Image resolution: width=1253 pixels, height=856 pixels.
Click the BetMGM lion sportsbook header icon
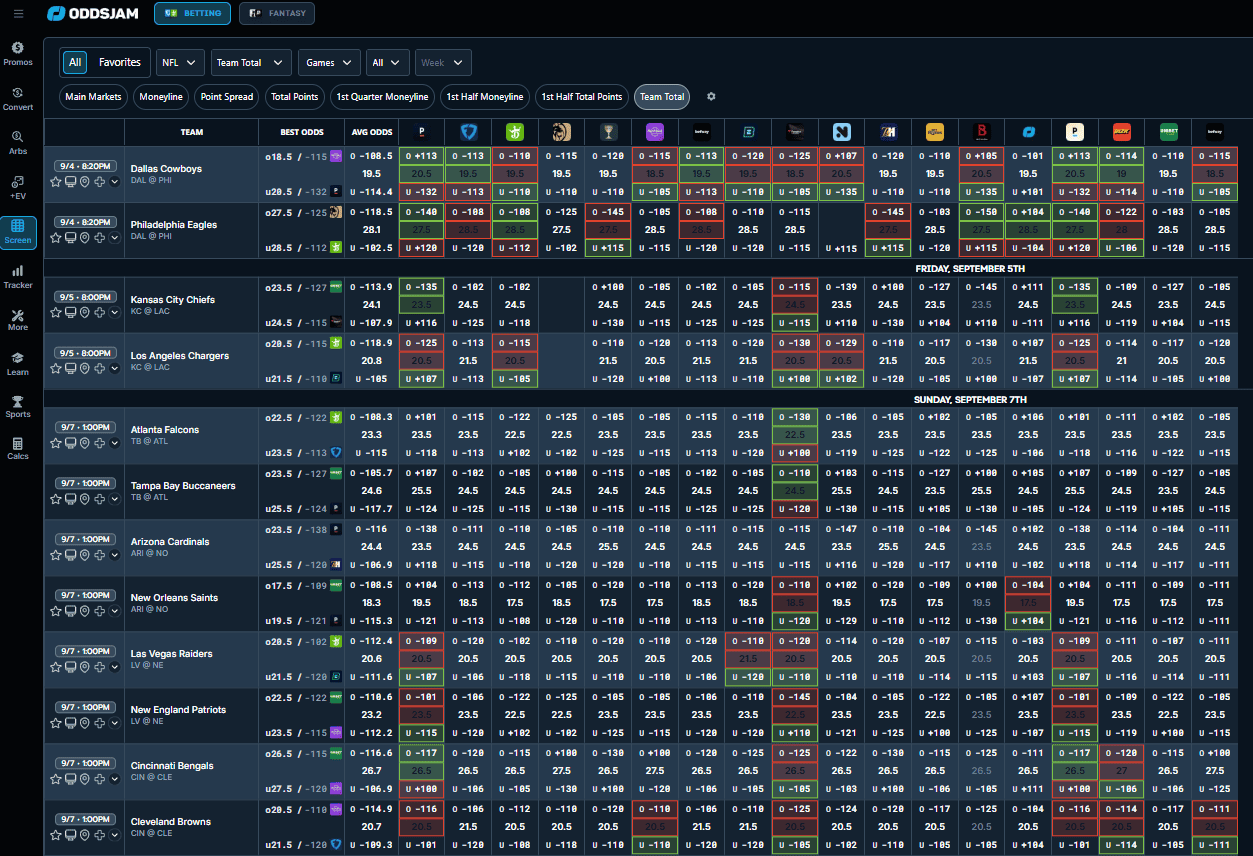click(562, 132)
